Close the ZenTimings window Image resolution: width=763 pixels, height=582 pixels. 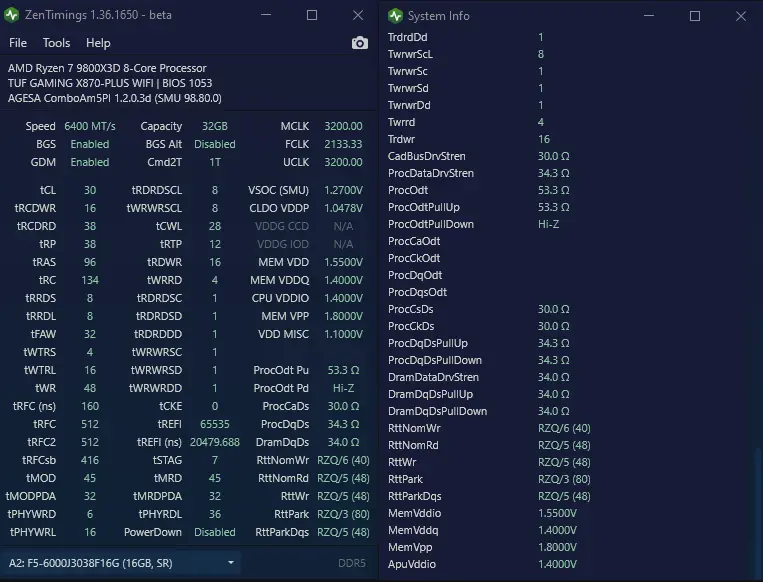click(358, 15)
